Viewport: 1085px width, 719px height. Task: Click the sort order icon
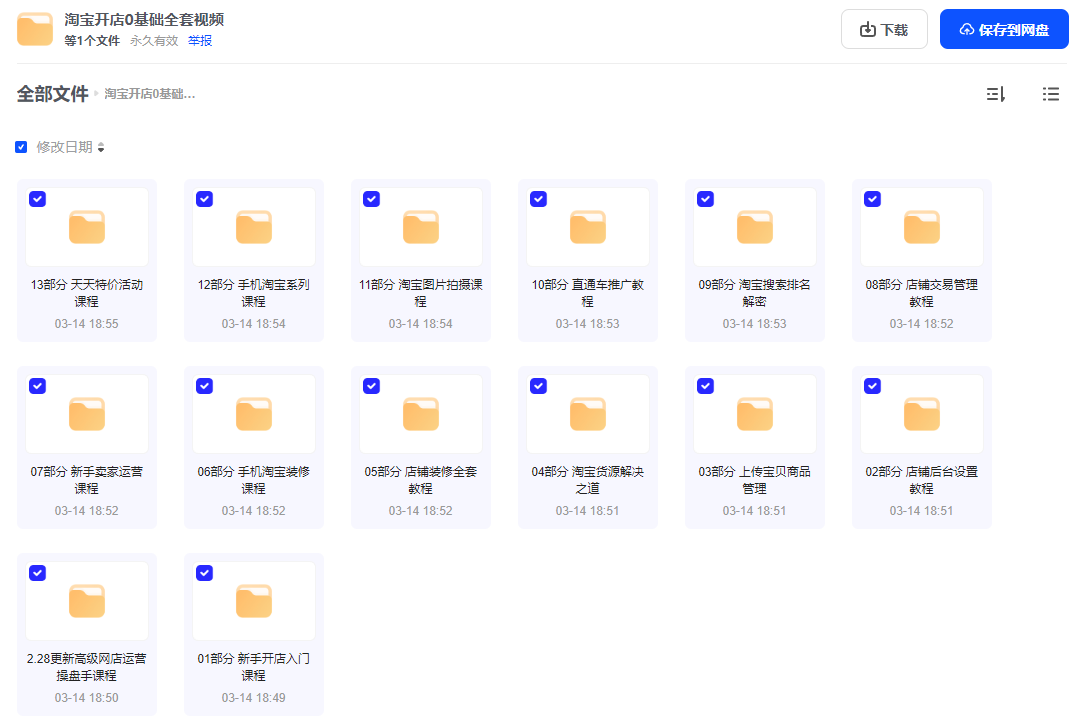click(995, 94)
